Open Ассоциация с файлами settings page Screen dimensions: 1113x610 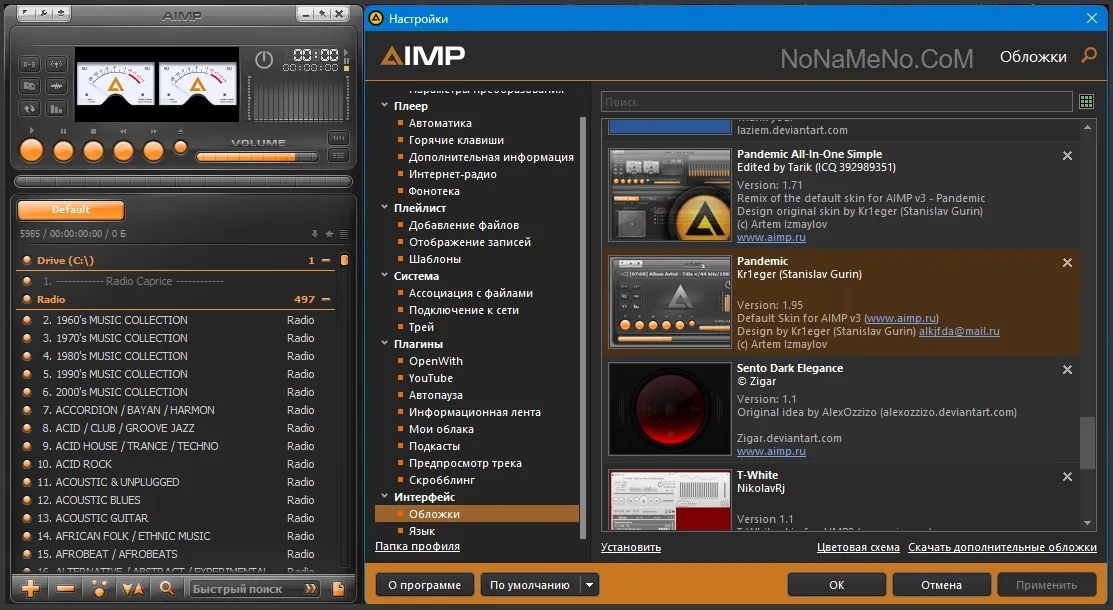coord(471,293)
